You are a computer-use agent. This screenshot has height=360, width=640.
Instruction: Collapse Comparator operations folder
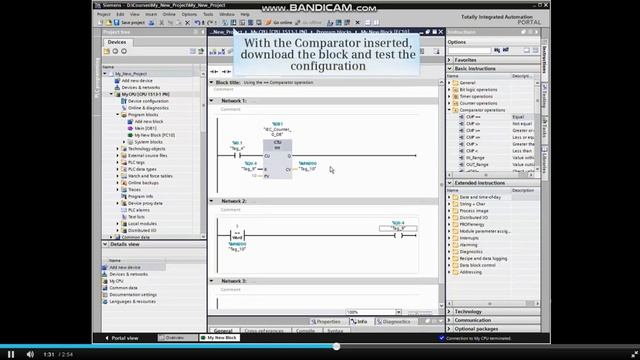pyautogui.click(x=450, y=110)
